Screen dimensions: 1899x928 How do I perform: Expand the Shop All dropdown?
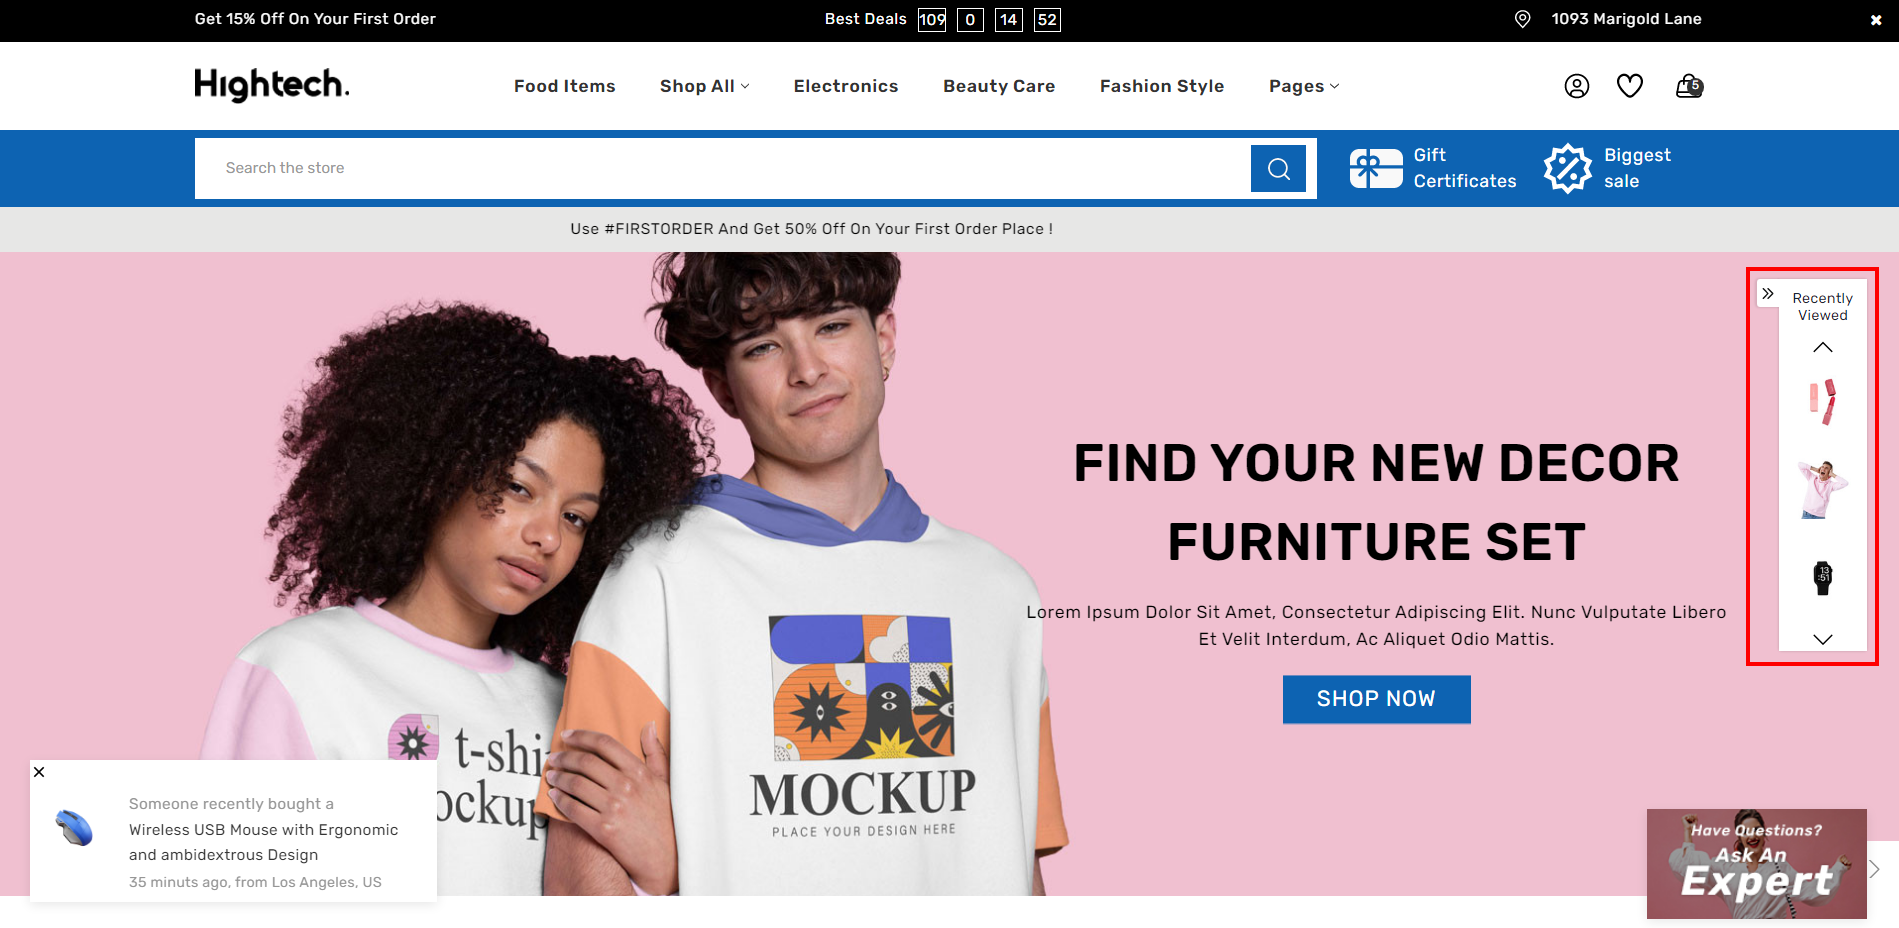pos(704,86)
